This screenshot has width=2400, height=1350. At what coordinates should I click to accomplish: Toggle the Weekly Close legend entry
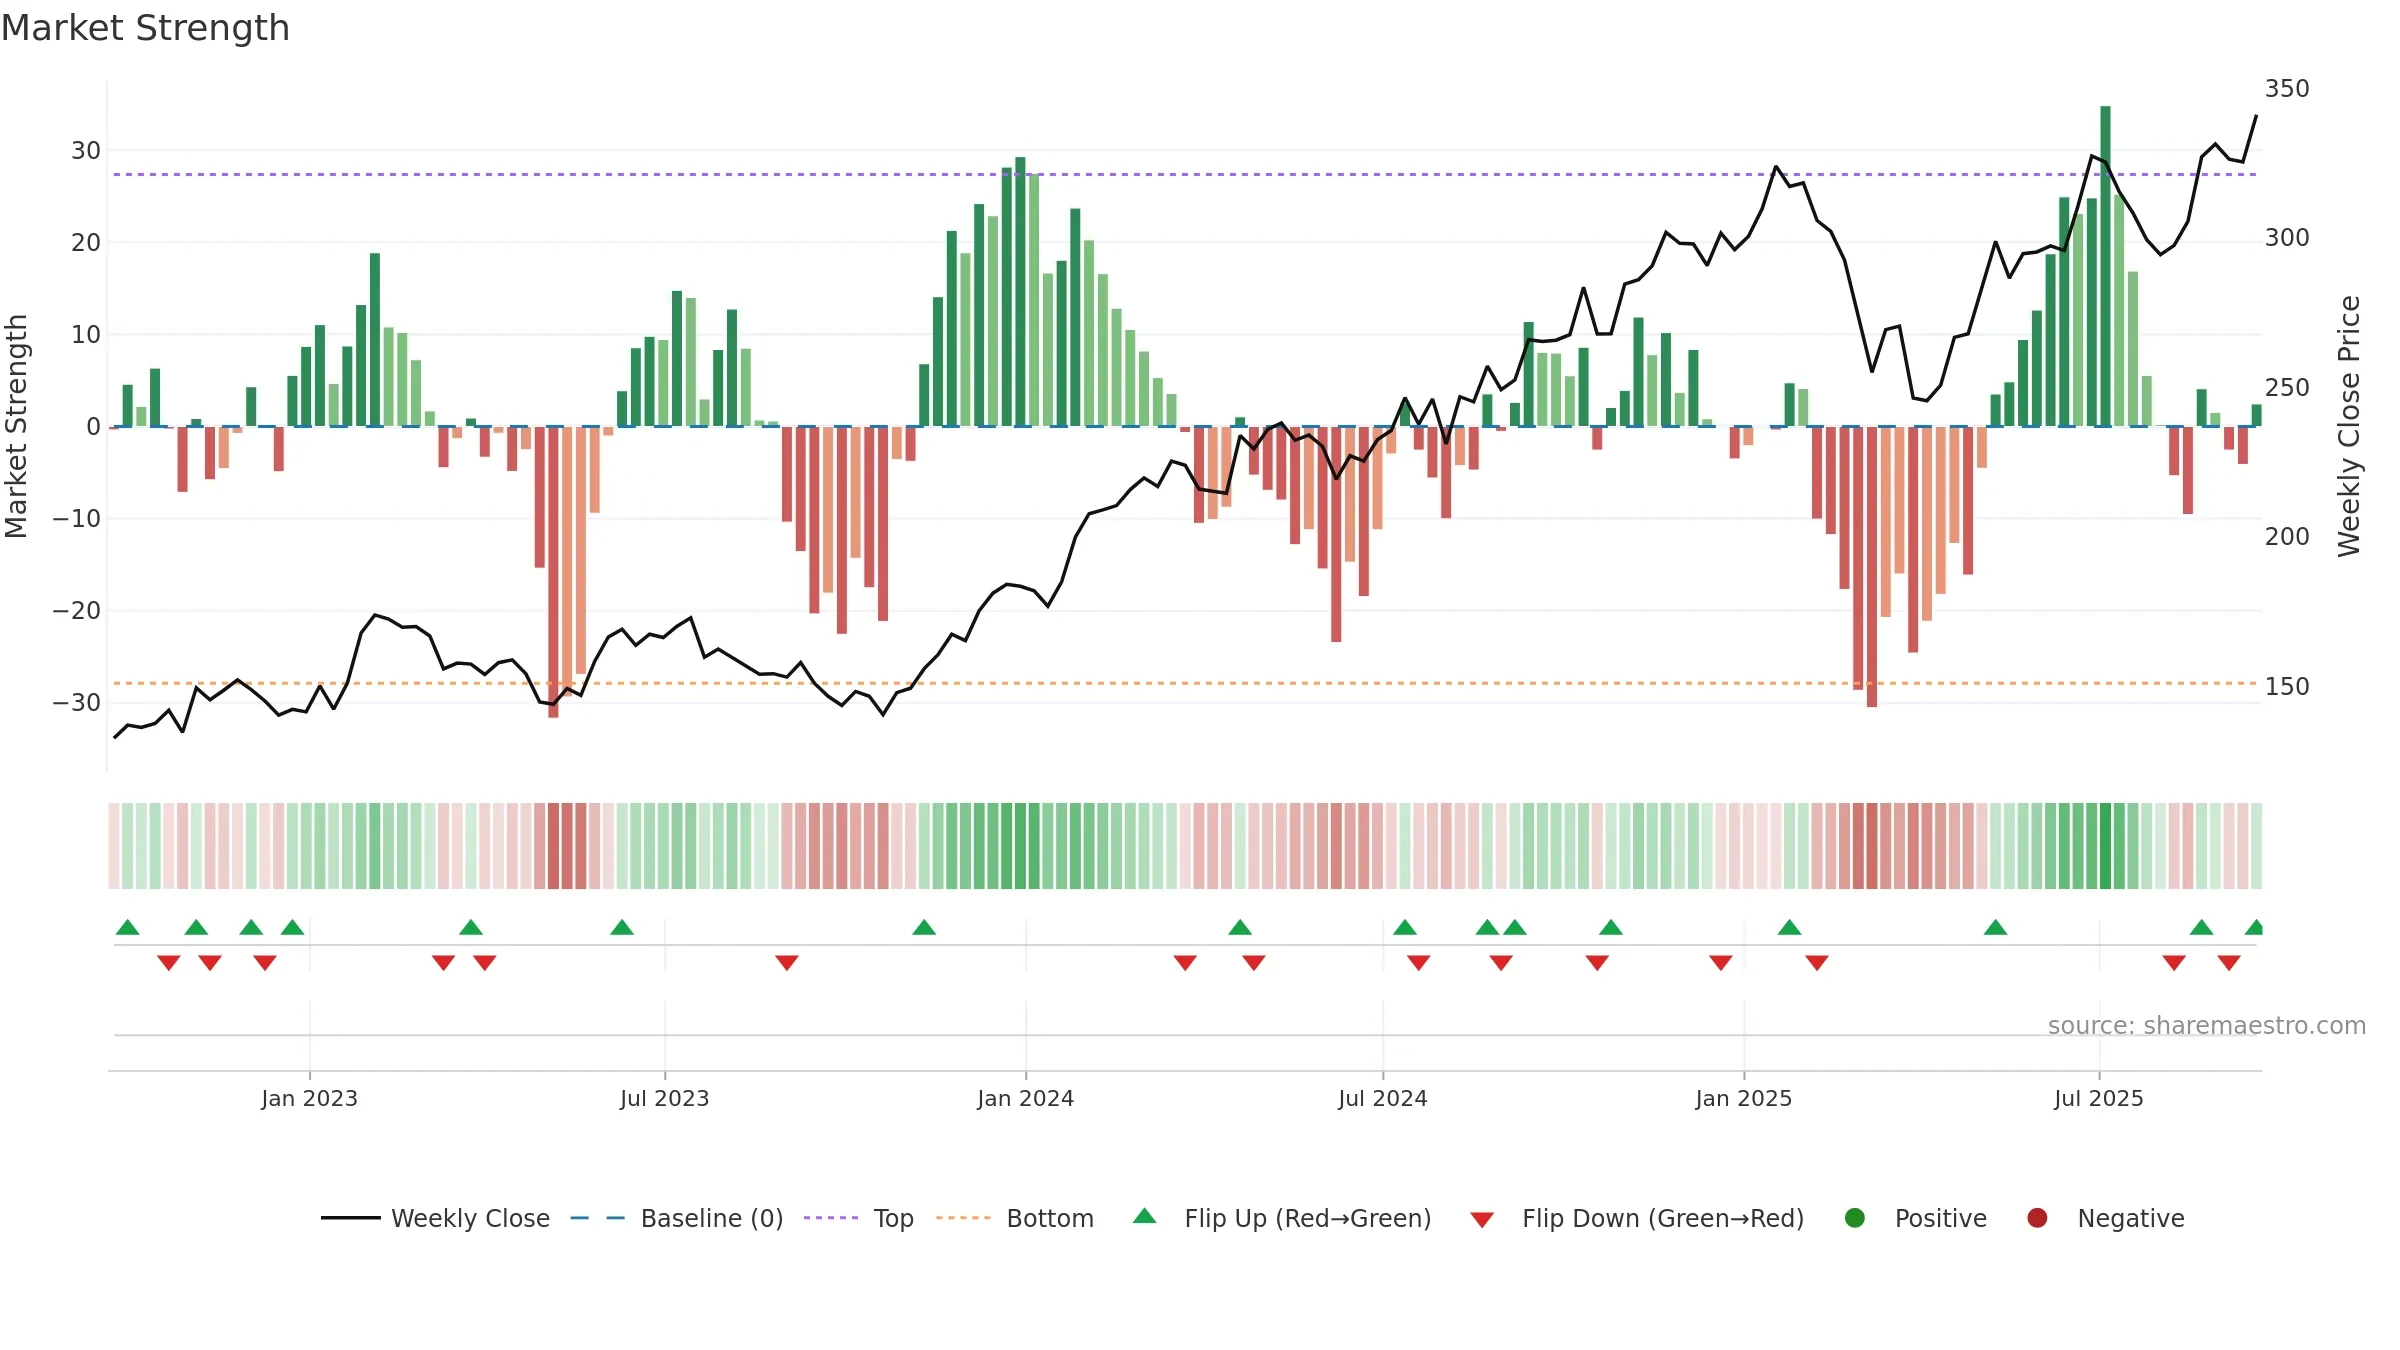pyautogui.click(x=436, y=1218)
